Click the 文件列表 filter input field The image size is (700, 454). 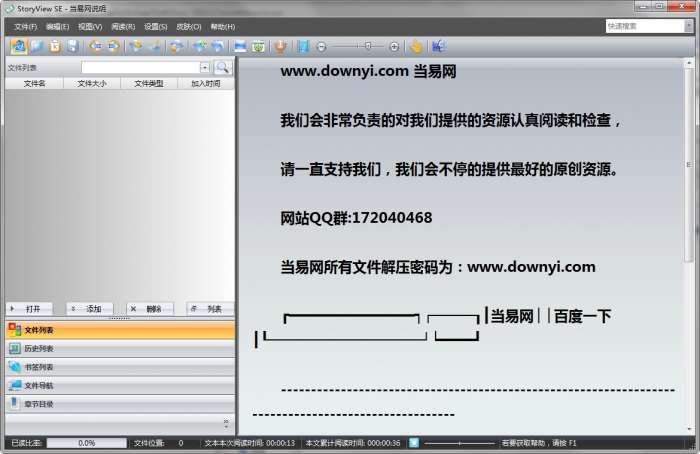[x=141, y=67]
